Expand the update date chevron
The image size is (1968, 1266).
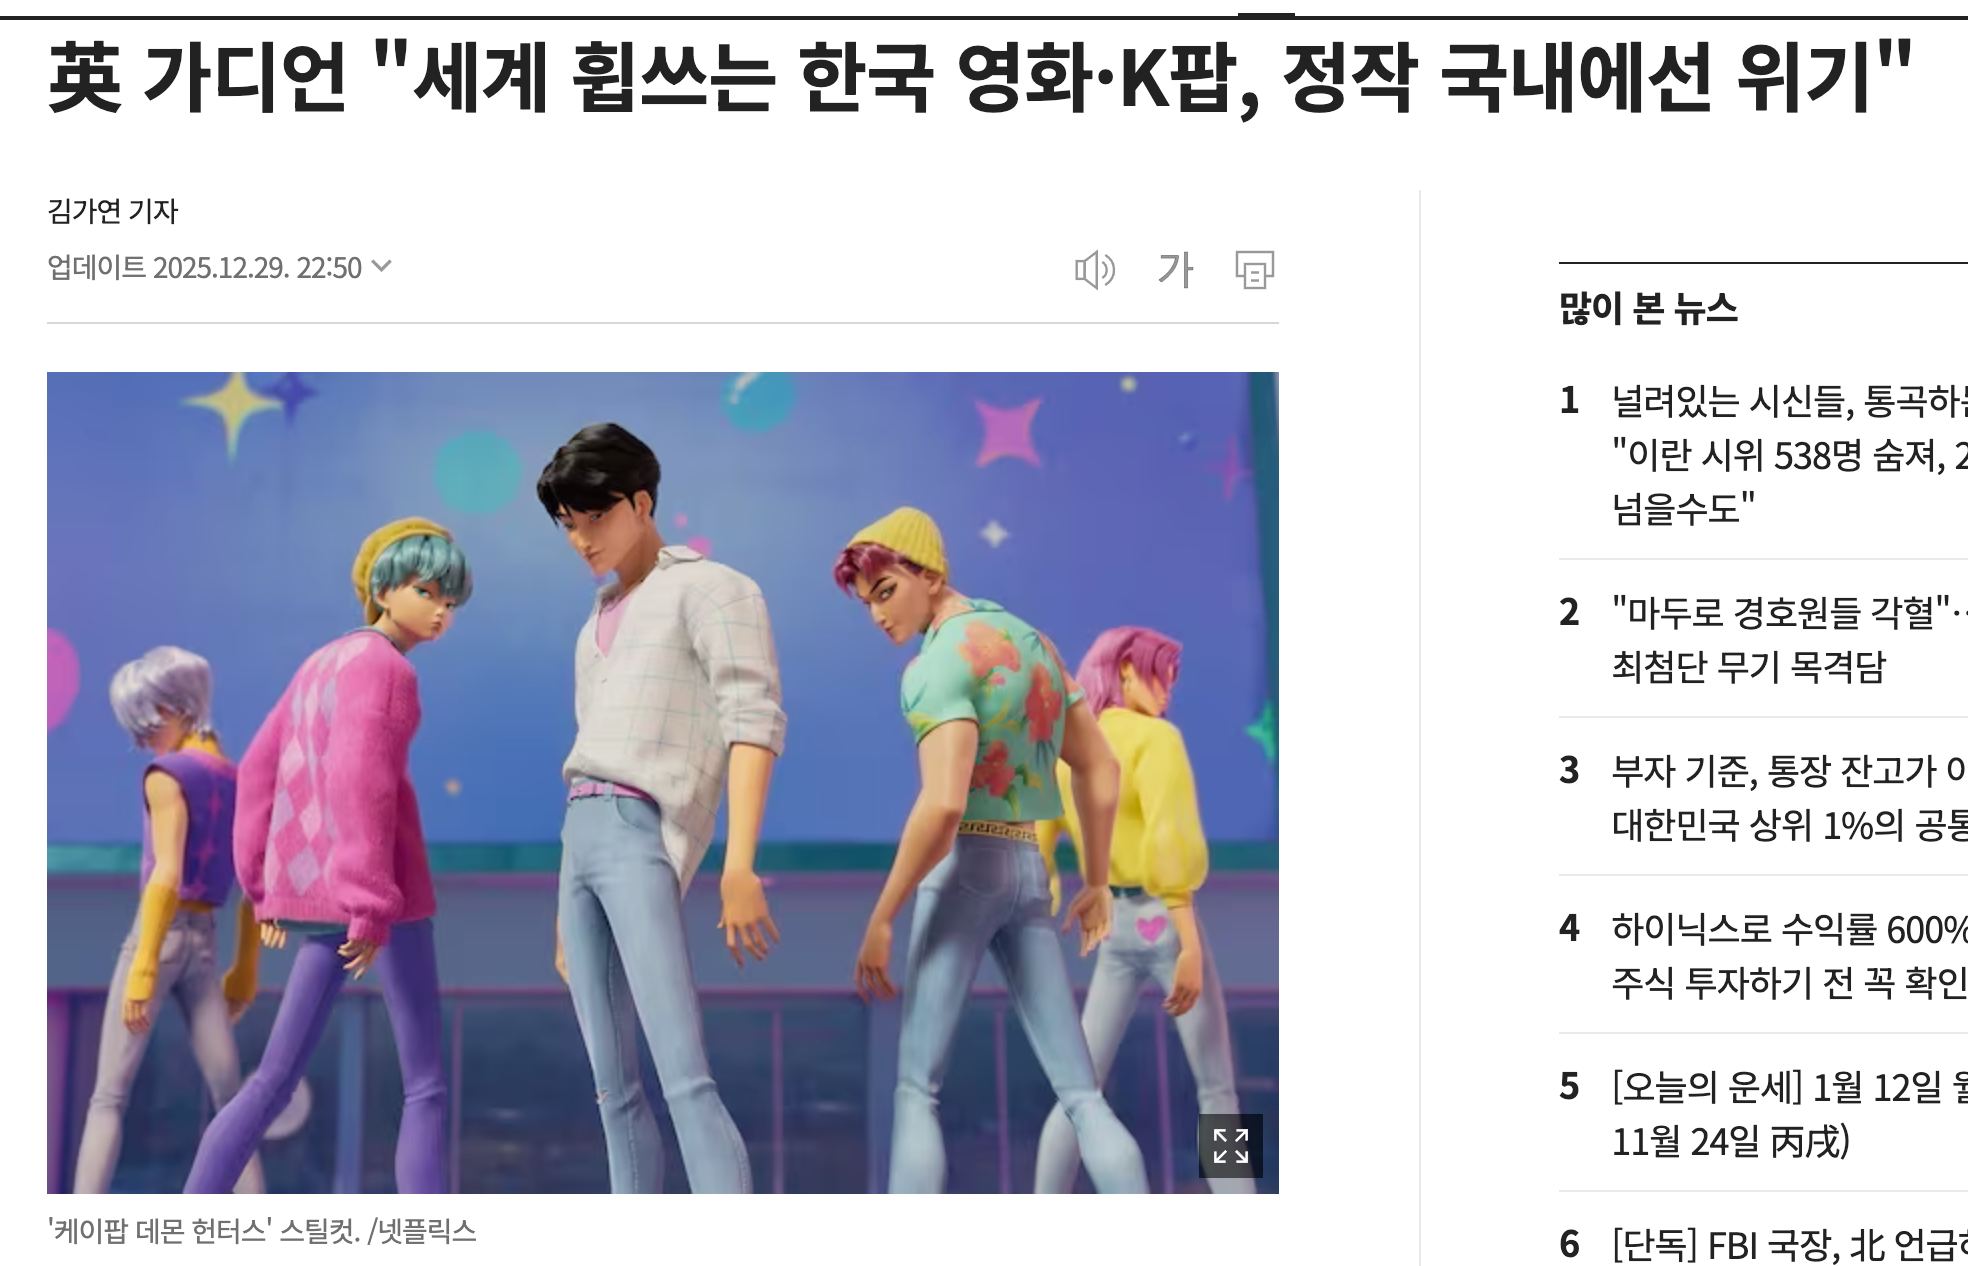(382, 266)
